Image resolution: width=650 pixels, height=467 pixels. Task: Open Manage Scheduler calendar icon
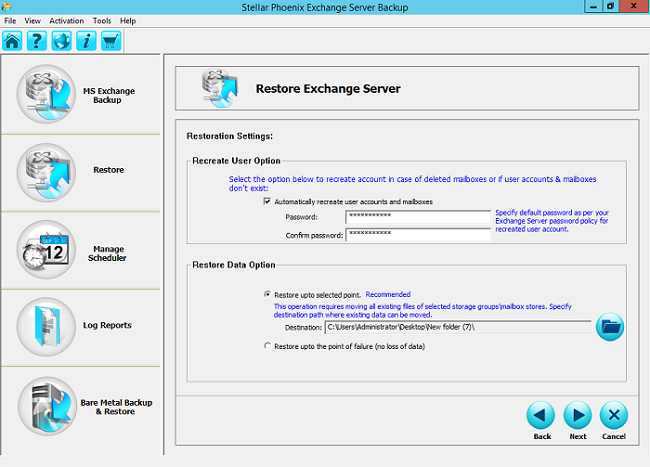(46, 249)
